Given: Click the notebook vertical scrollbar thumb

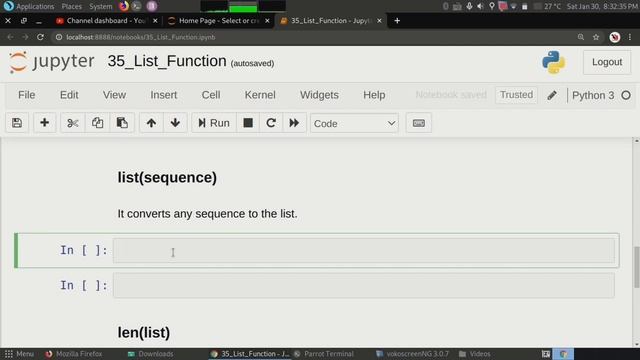Looking at the screenshot, I should click(636, 267).
